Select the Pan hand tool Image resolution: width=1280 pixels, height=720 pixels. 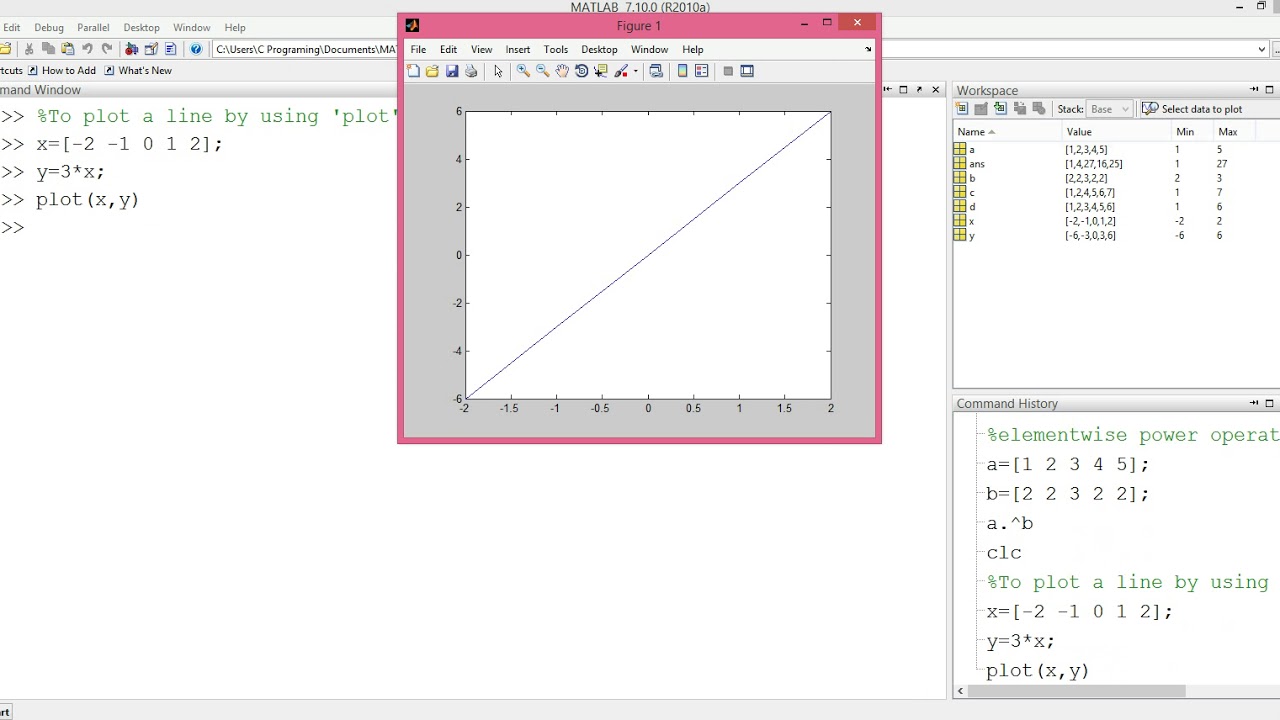(562, 71)
